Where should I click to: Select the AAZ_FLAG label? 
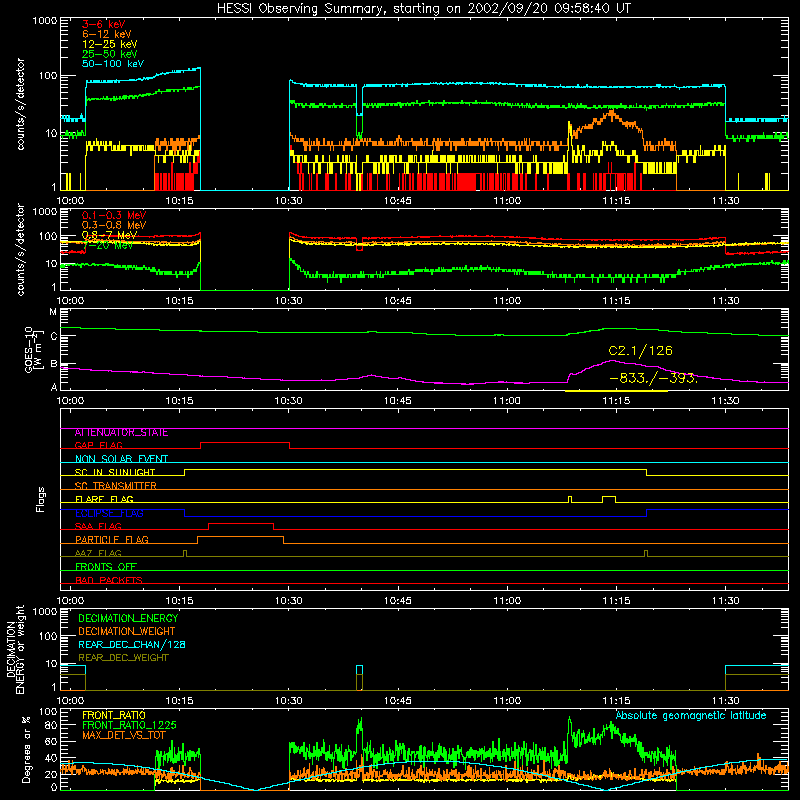click(x=98, y=553)
